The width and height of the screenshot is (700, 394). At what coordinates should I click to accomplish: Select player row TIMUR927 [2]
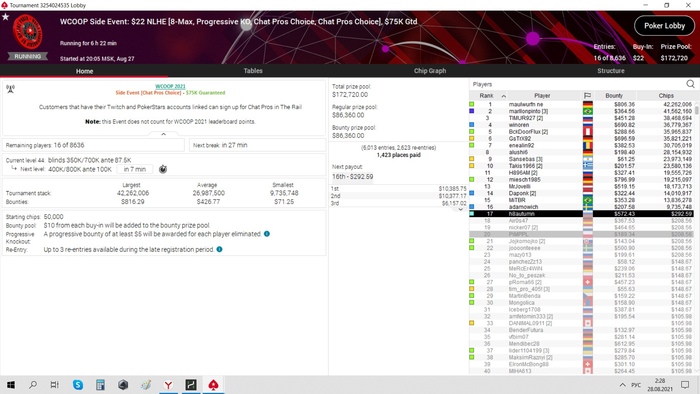(581, 118)
